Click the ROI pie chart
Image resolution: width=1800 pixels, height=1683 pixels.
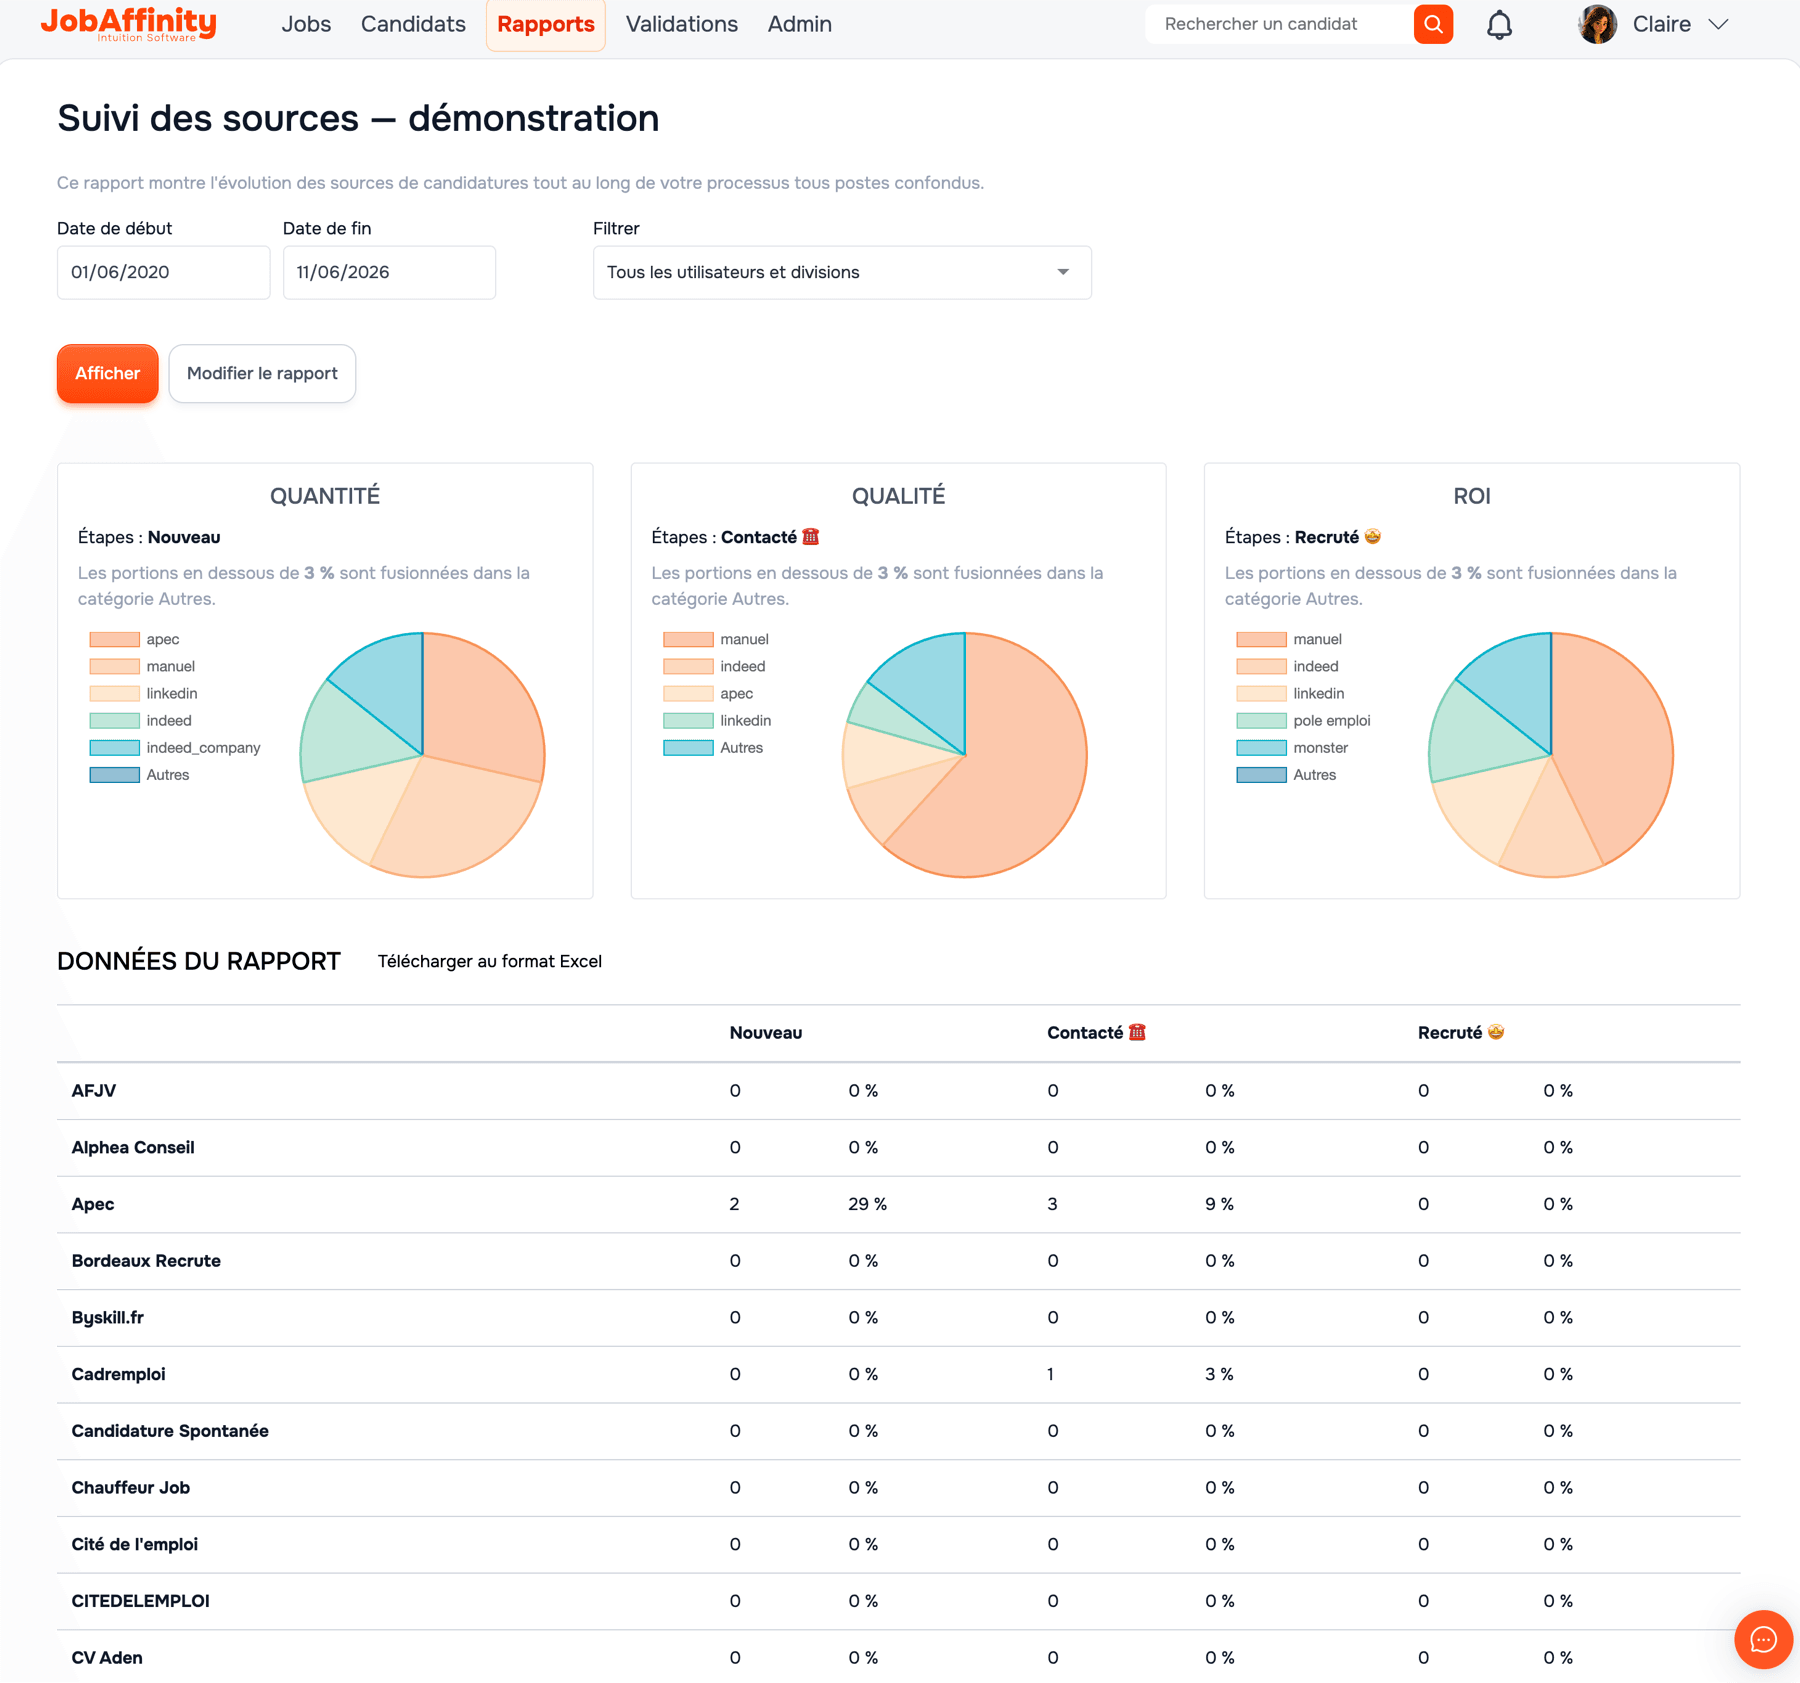coord(1551,755)
